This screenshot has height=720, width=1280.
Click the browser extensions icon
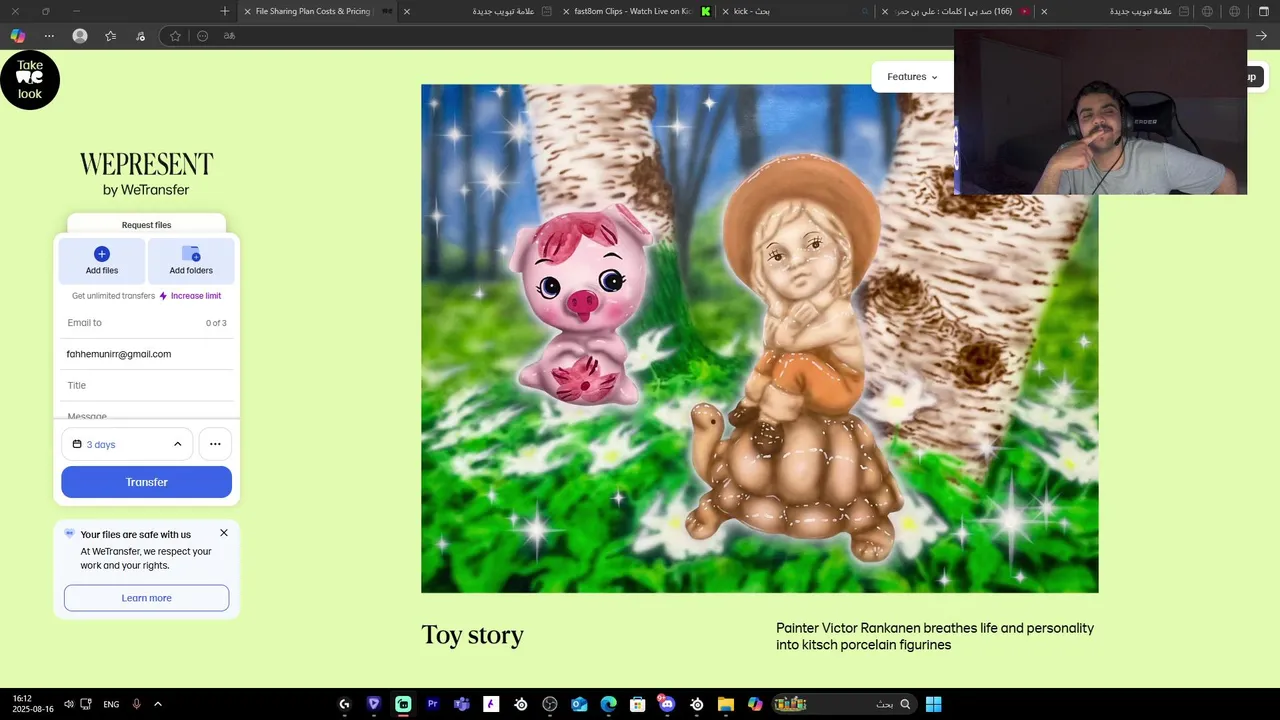point(140,36)
